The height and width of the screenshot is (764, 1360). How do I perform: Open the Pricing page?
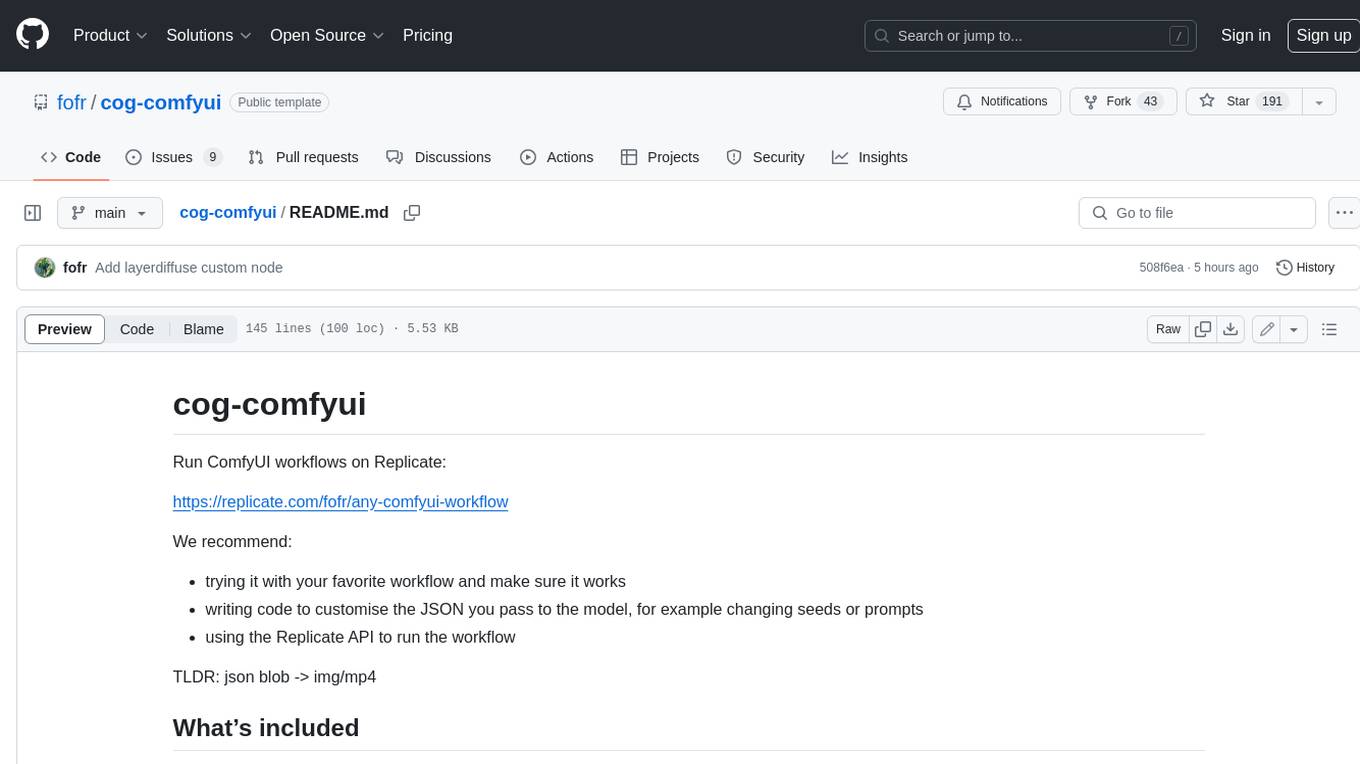click(x=427, y=35)
